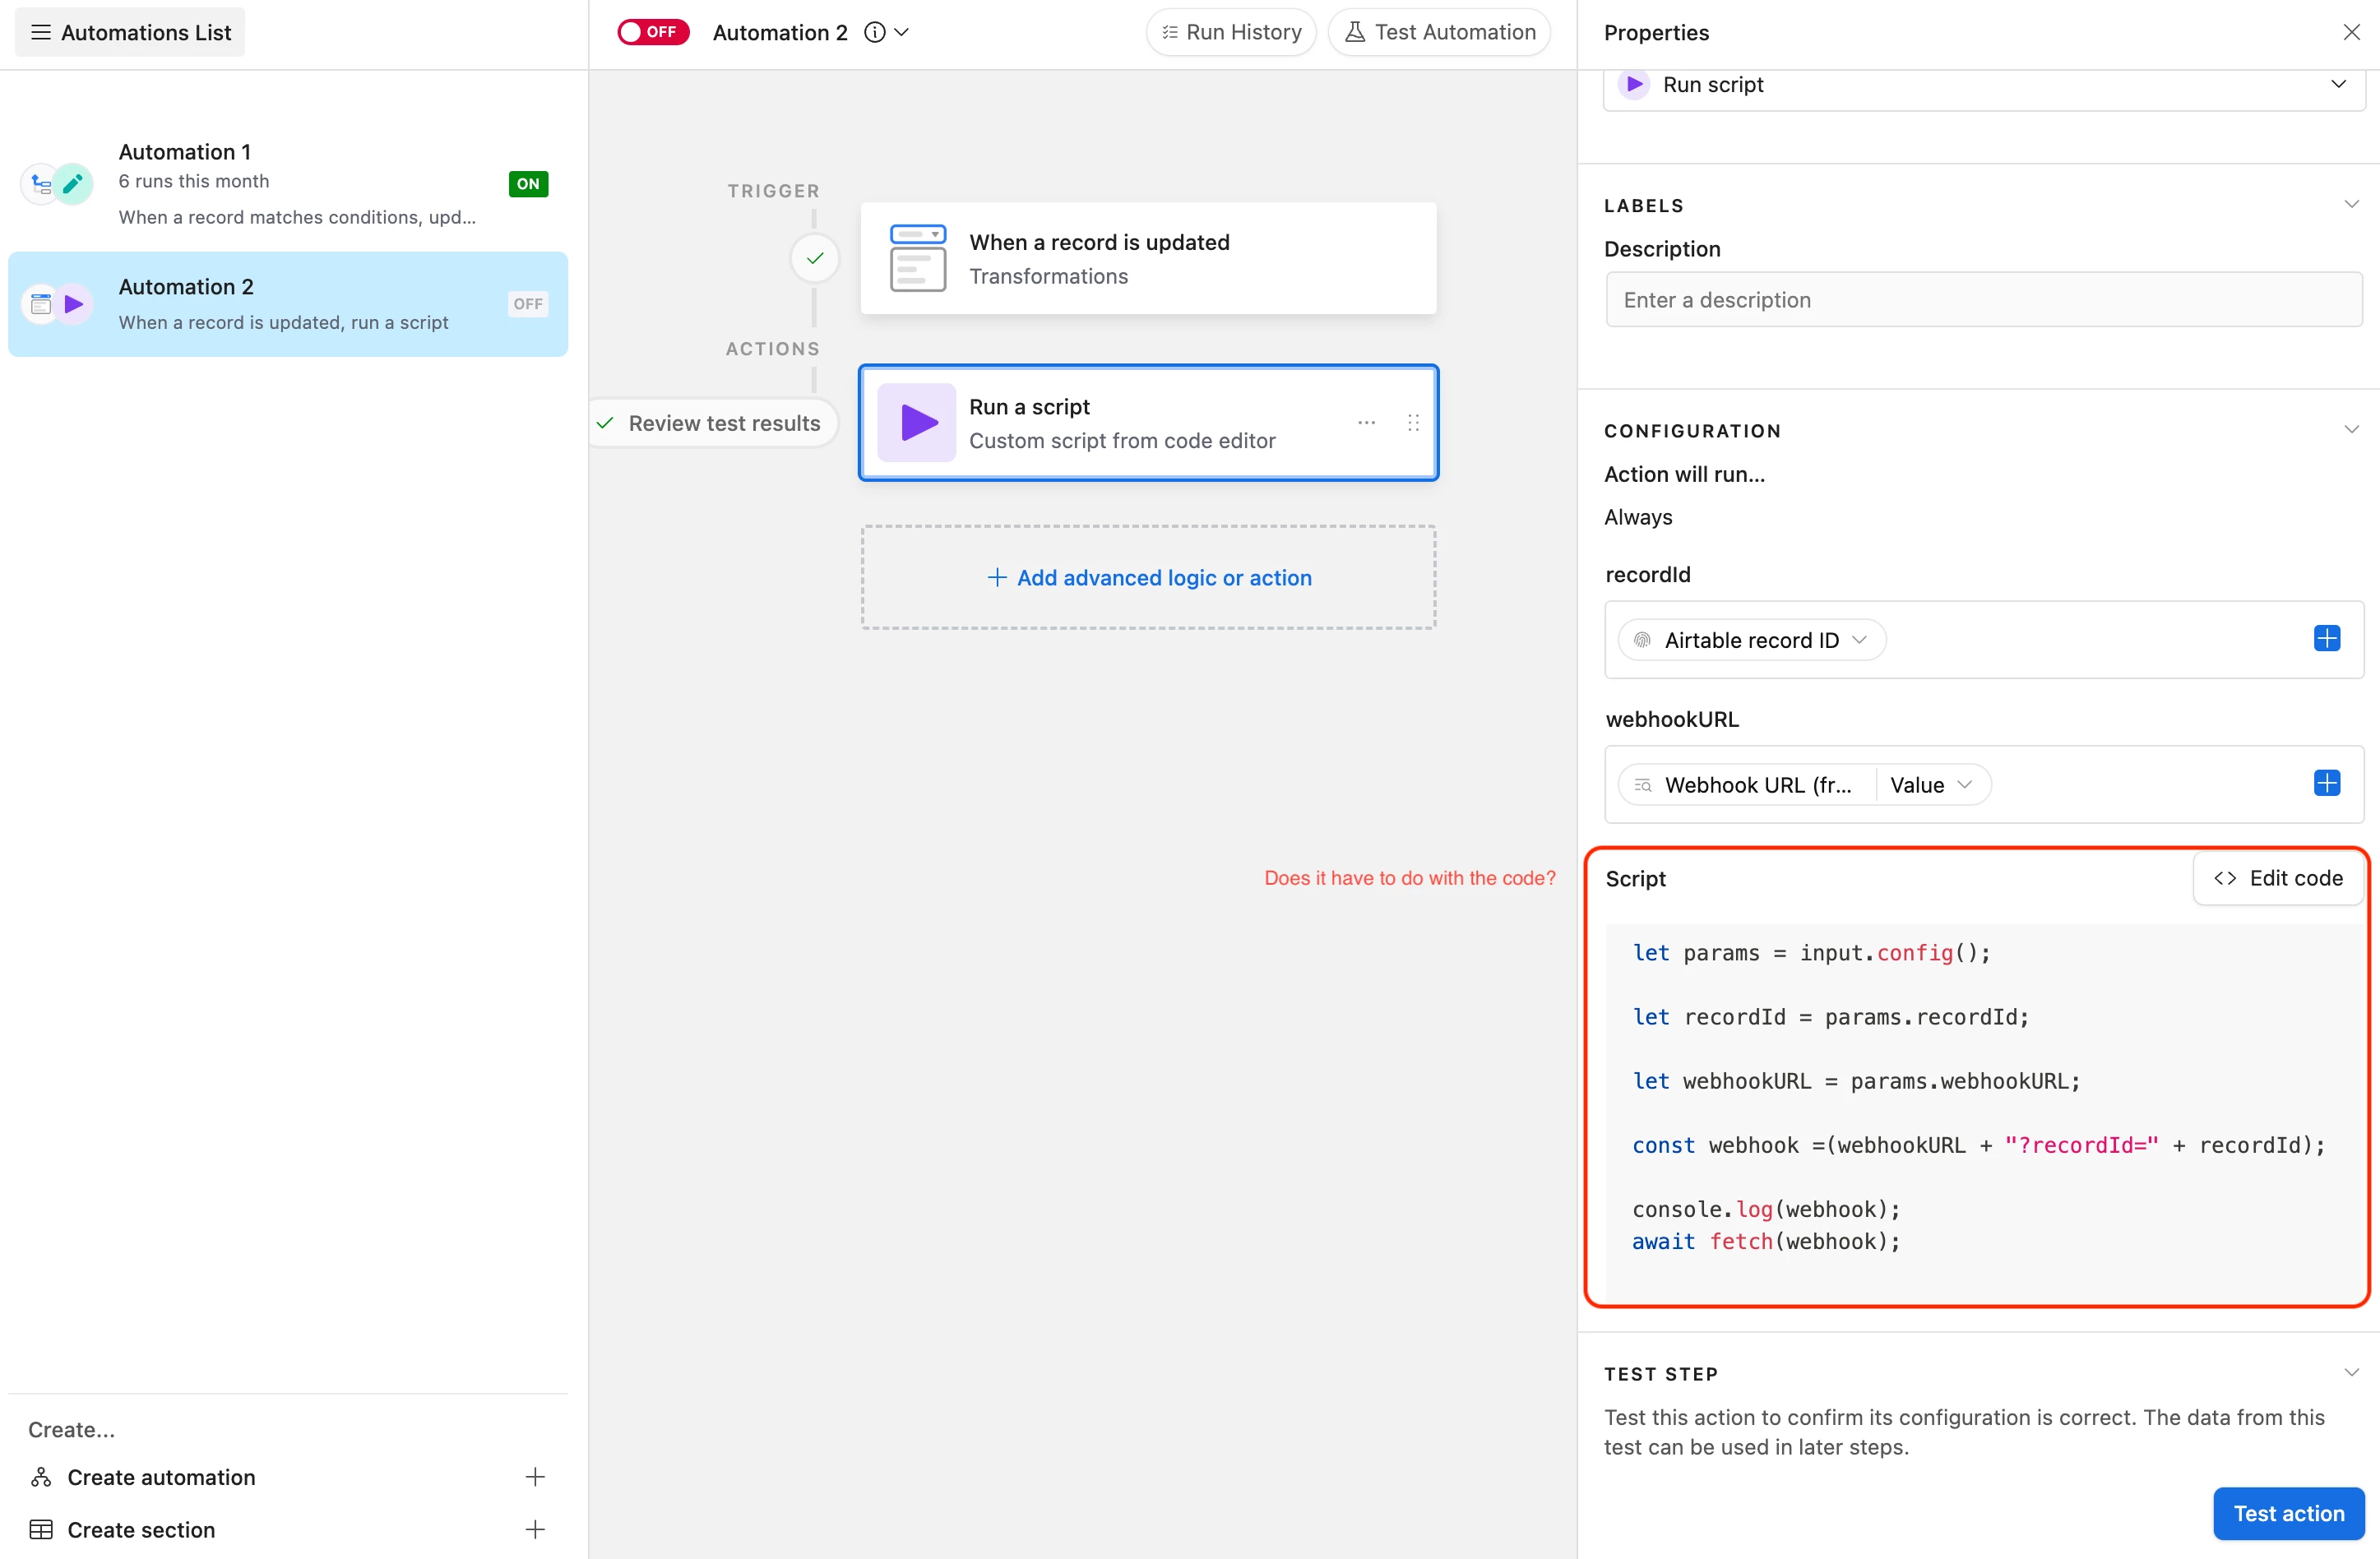Toggle Automation 2 OFF switch in header
Image resolution: width=2380 pixels, height=1559 pixels.
[653, 32]
